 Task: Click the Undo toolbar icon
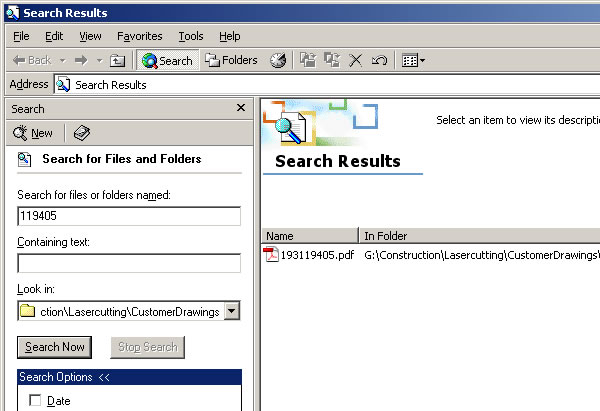[x=379, y=60]
